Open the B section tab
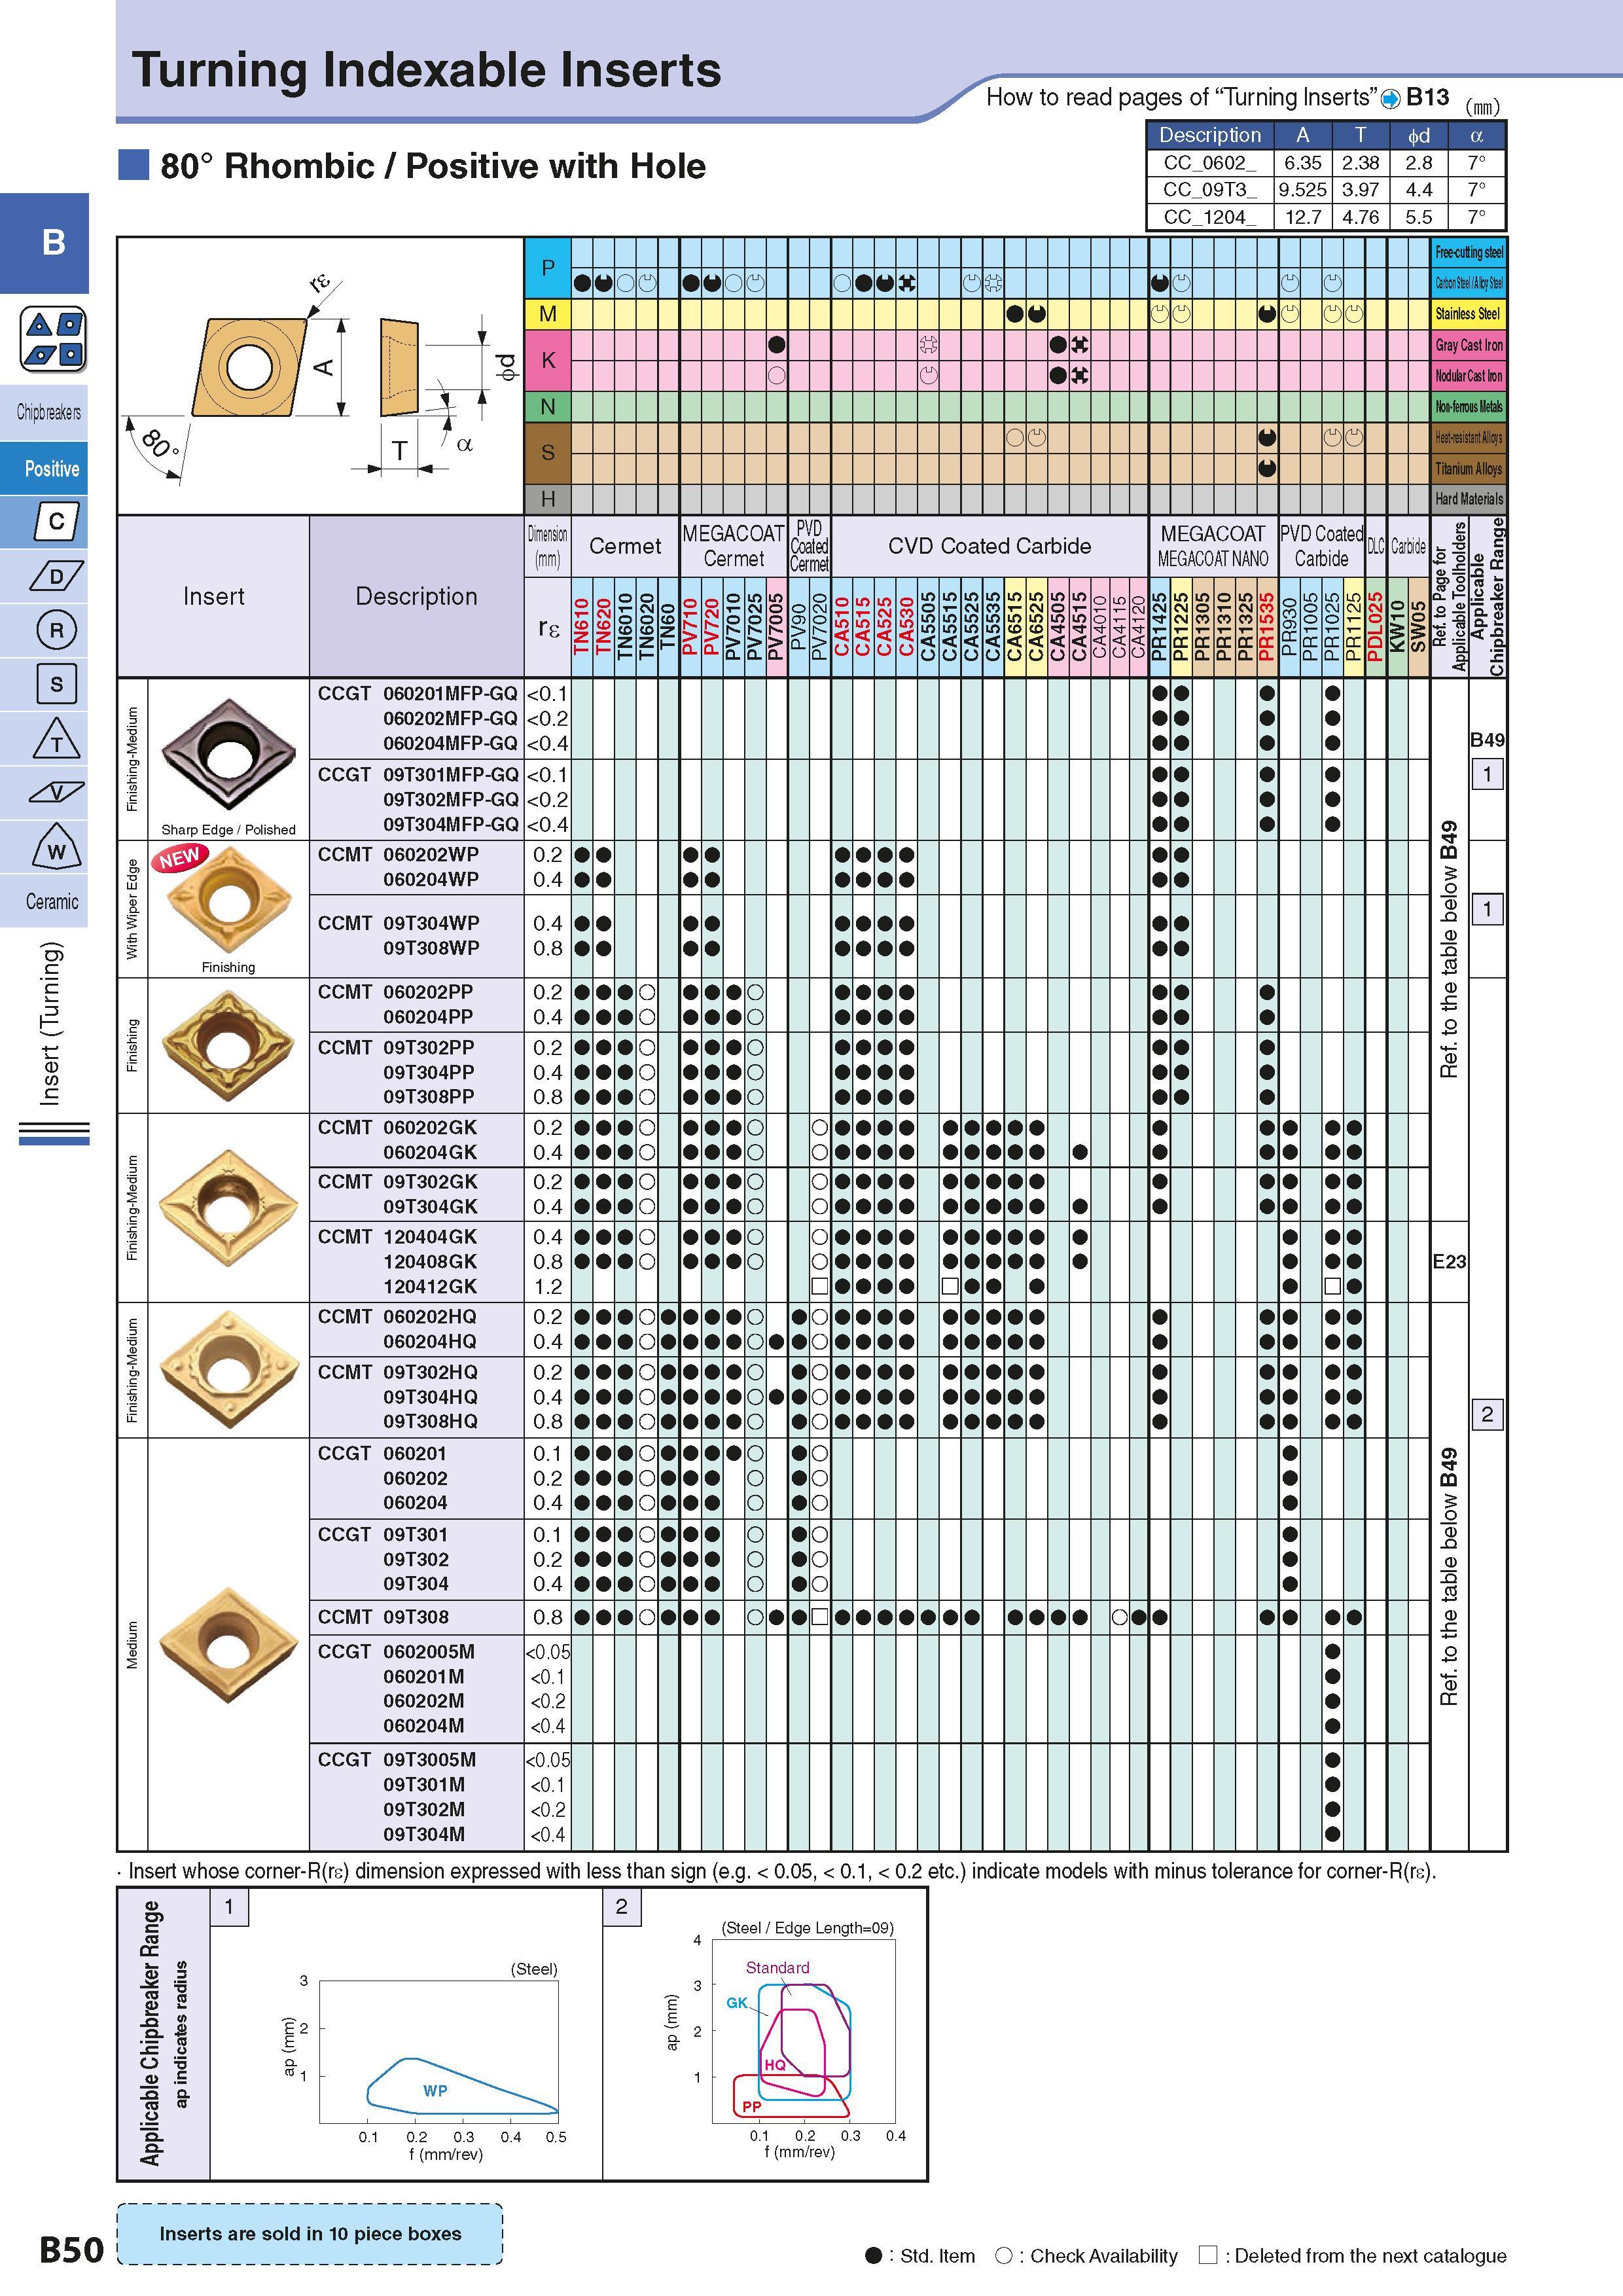 pos(44,243)
